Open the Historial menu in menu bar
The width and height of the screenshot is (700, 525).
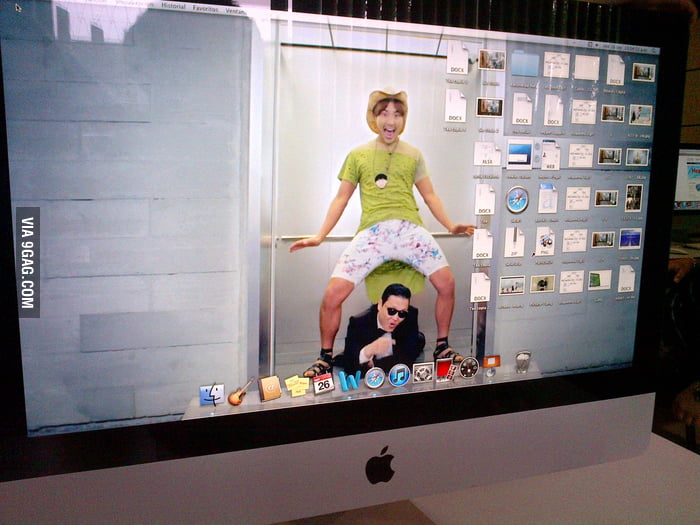tap(174, 6)
